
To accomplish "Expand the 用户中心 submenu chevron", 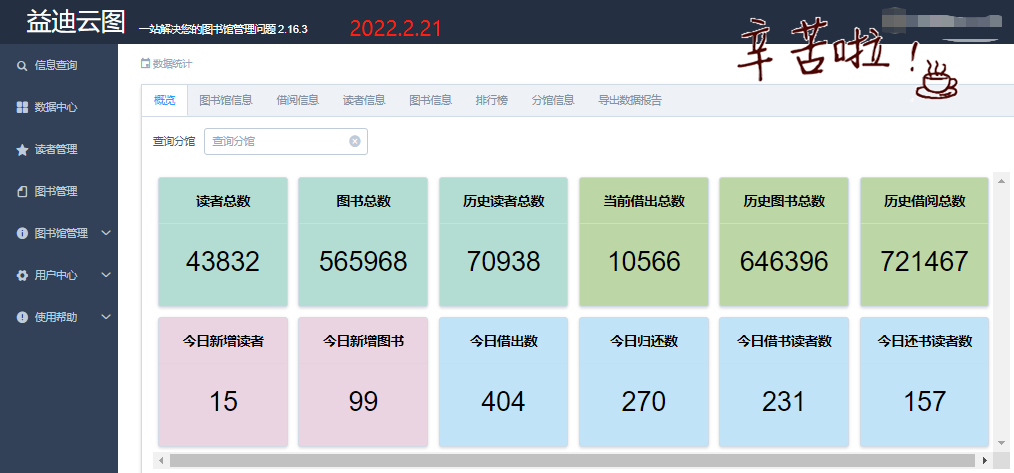I will click(106, 276).
